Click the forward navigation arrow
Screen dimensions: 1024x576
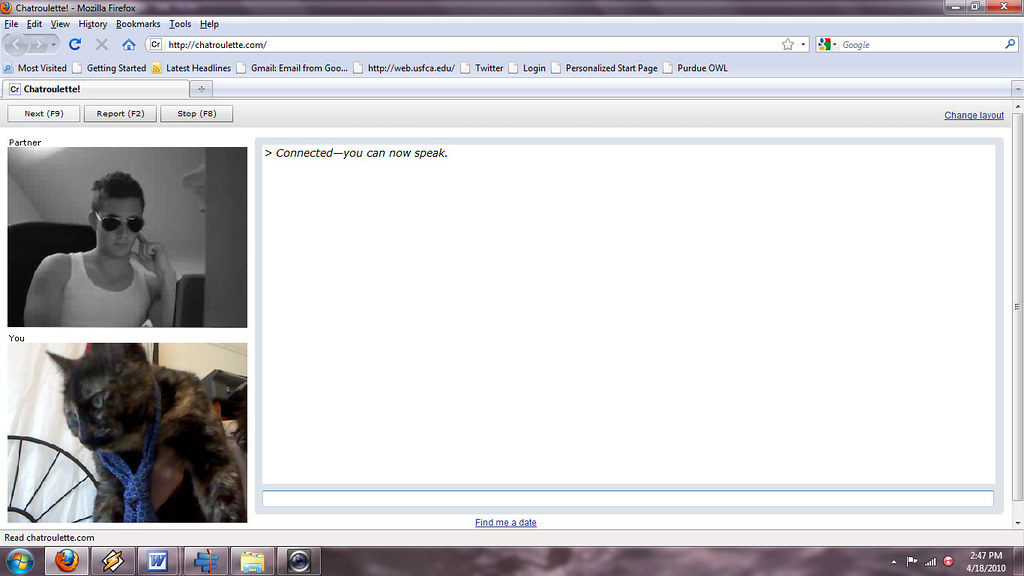37,44
